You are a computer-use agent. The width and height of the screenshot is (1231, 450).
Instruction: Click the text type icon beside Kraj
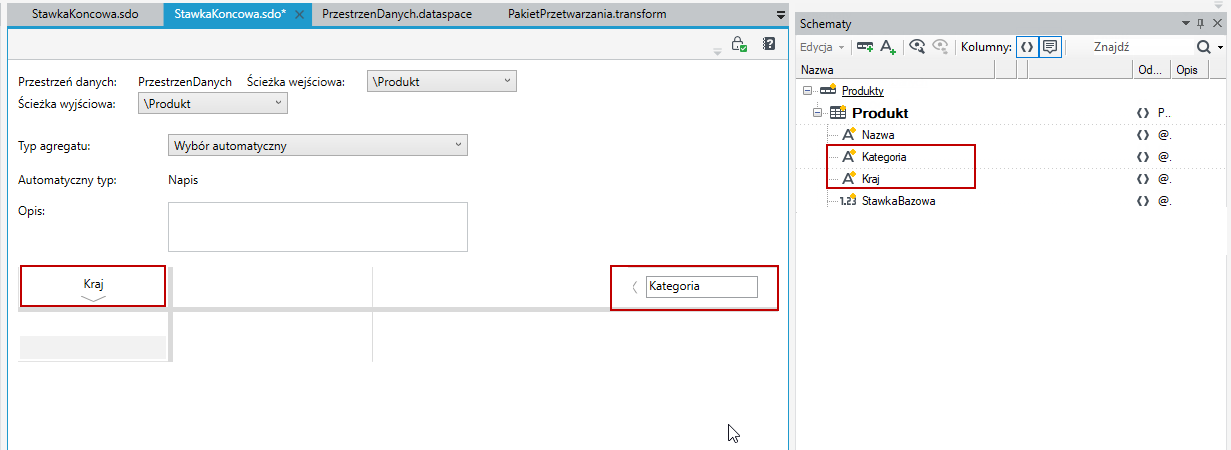click(x=849, y=178)
